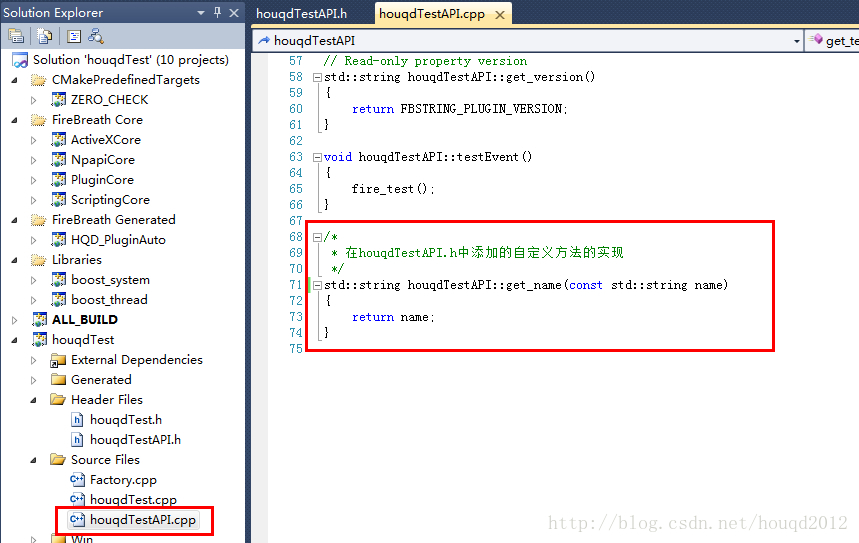Image resolution: width=859 pixels, height=543 pixels.
Task: Click the Generated folder label
Action: pos(101,380)
